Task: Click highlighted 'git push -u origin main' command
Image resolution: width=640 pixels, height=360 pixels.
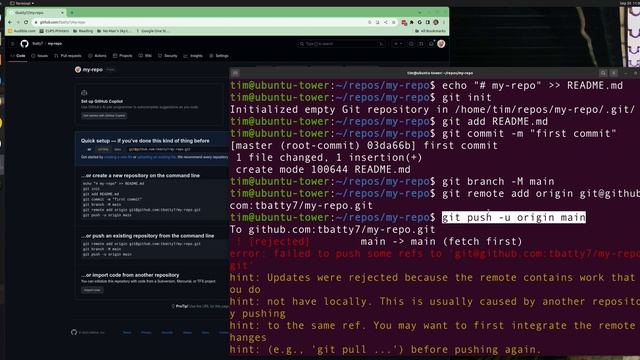Action: [514, 218]
